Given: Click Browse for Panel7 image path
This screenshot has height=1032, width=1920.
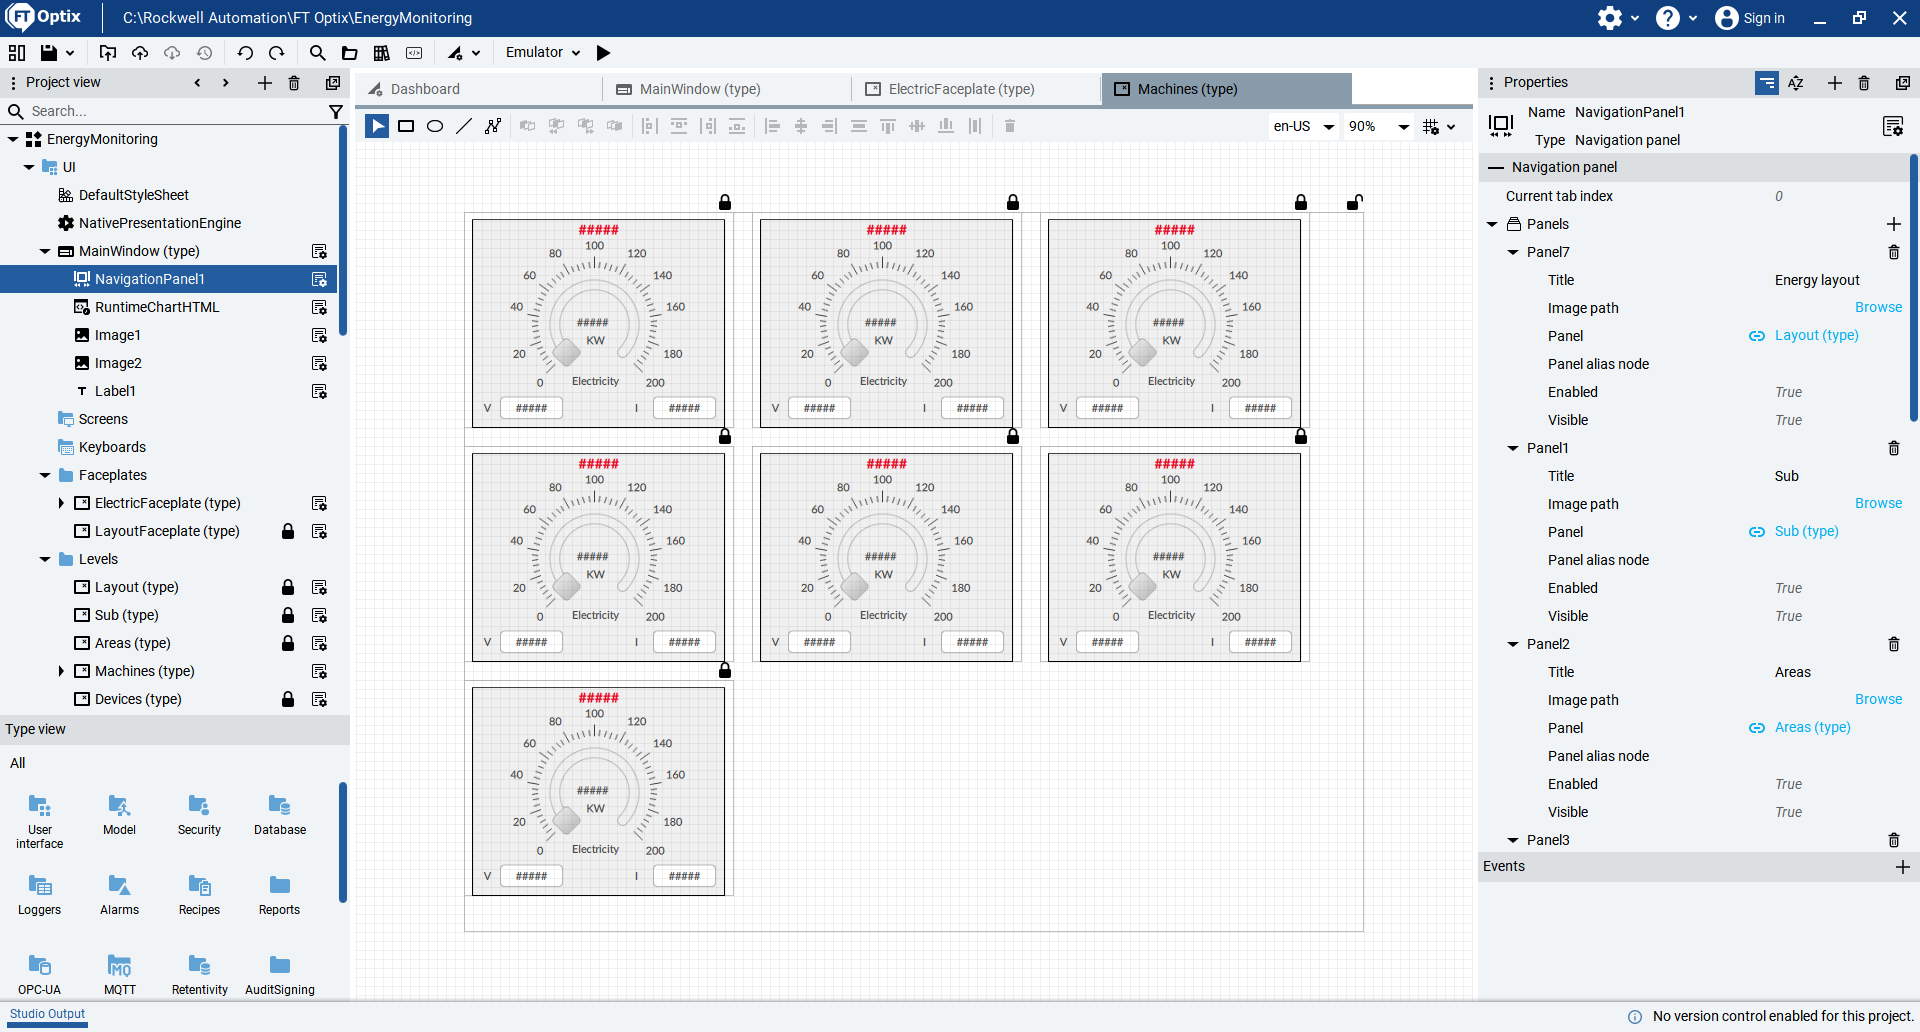Looking at the screenshot, I should pyautogui.click(x=1878, y=308).
